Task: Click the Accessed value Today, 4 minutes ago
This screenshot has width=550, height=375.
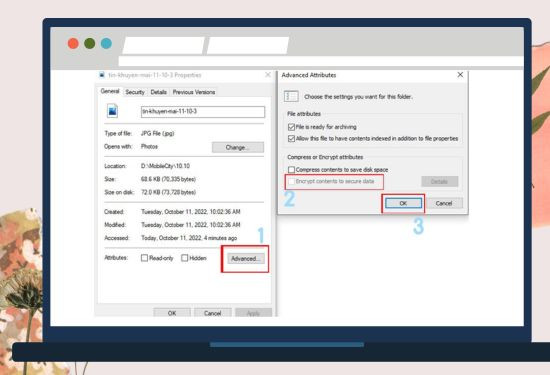Action: tap(189, 238)
